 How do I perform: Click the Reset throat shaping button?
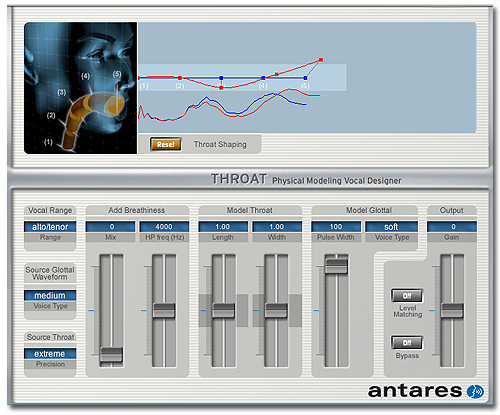click(x=166, y=144)
